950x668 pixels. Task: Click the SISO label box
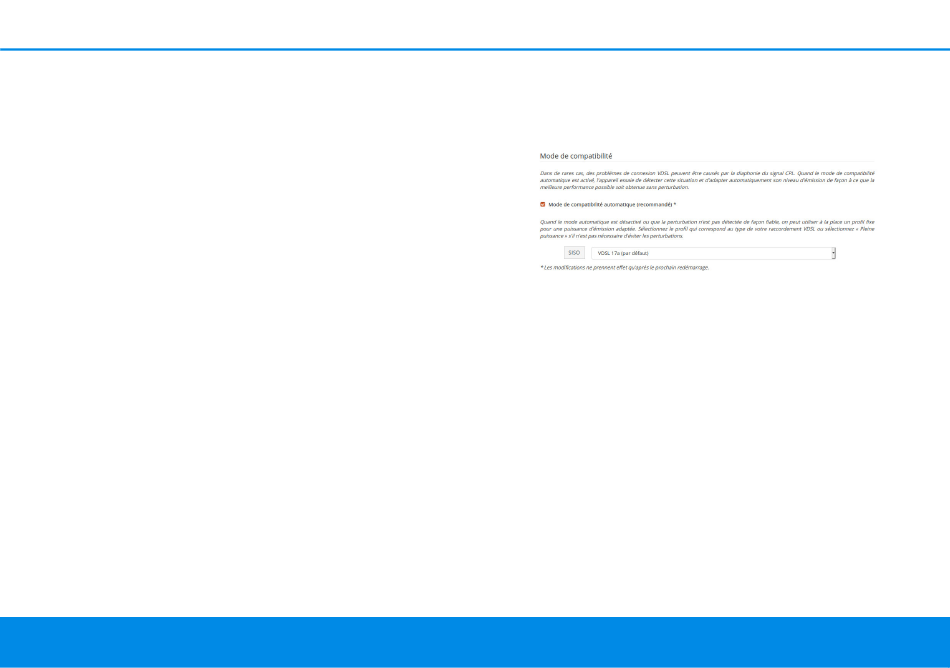click(x=574, y=253)
